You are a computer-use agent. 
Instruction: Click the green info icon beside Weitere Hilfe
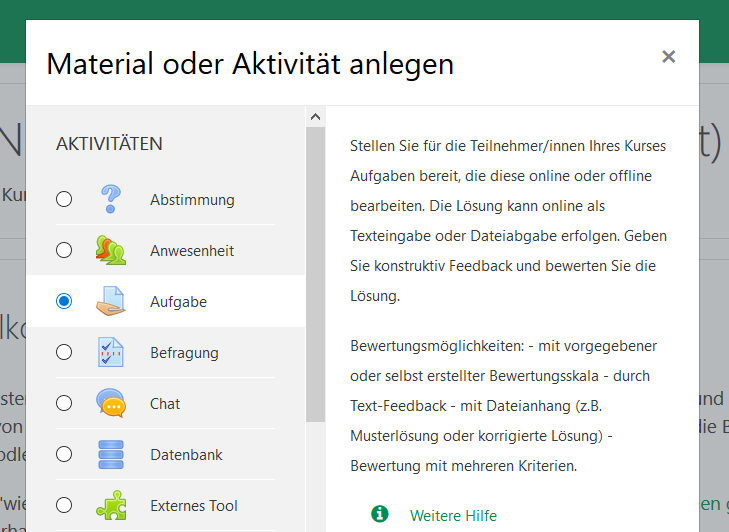click(380, 514)
